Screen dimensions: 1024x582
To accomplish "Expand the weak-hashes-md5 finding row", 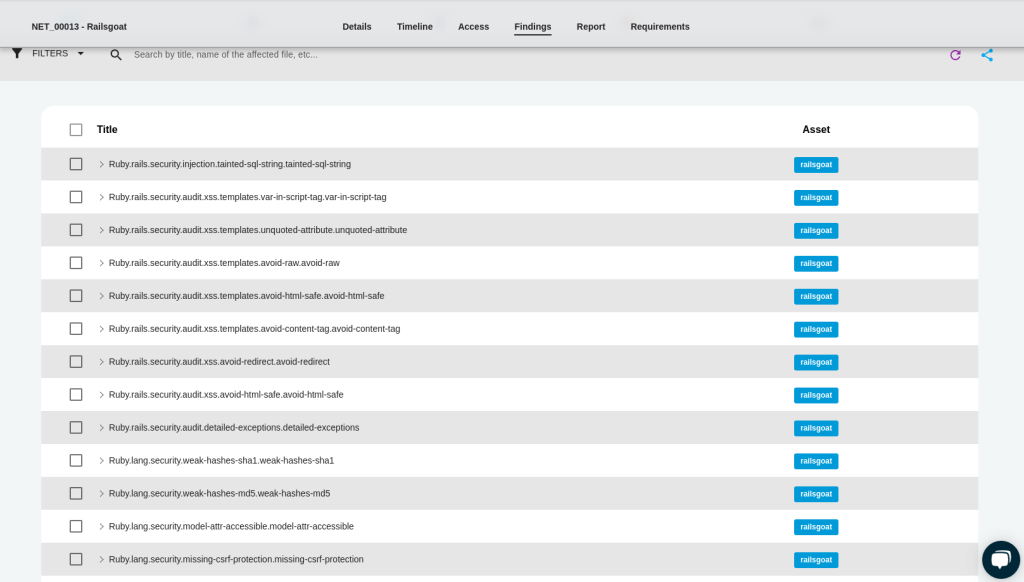I will 101,494.
